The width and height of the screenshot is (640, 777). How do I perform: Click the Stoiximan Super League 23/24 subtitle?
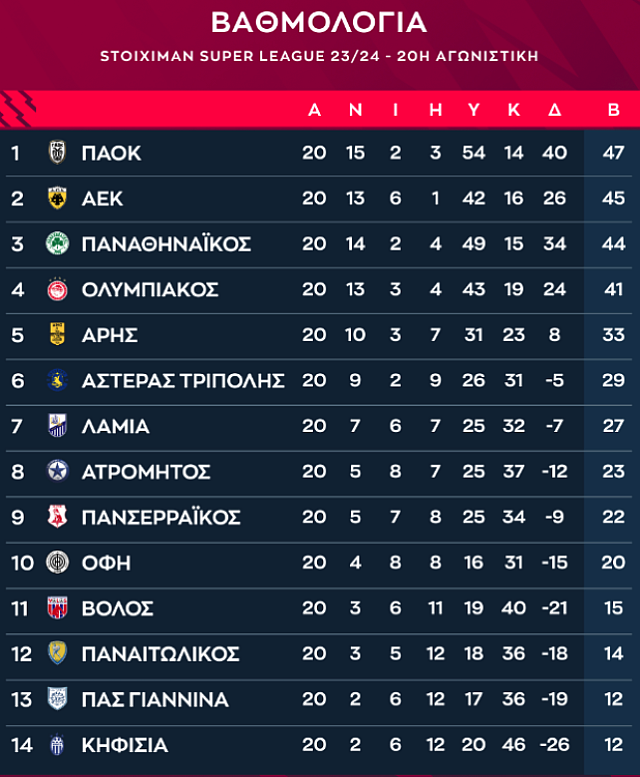coord(319,56)
